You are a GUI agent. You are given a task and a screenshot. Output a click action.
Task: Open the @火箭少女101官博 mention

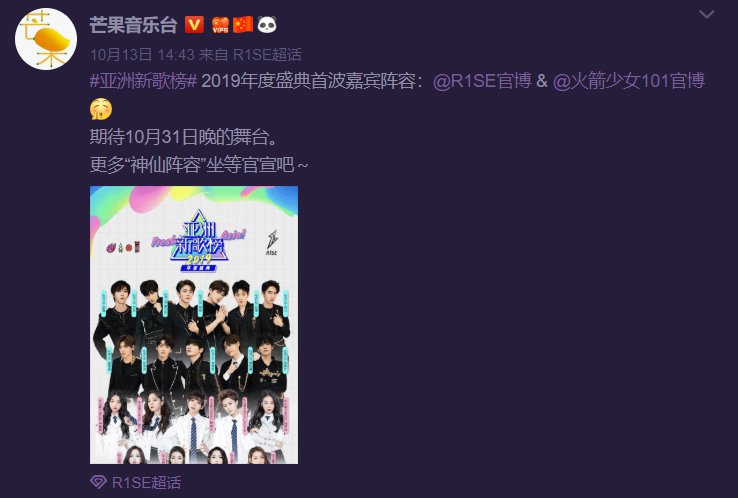628,81
